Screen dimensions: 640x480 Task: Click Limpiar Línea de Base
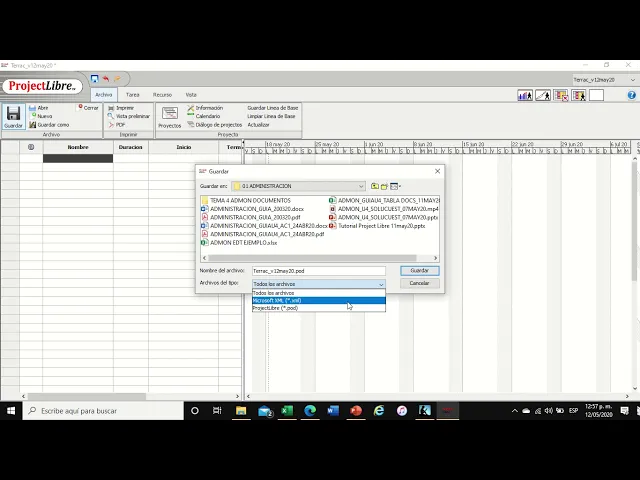pos(271,116)
